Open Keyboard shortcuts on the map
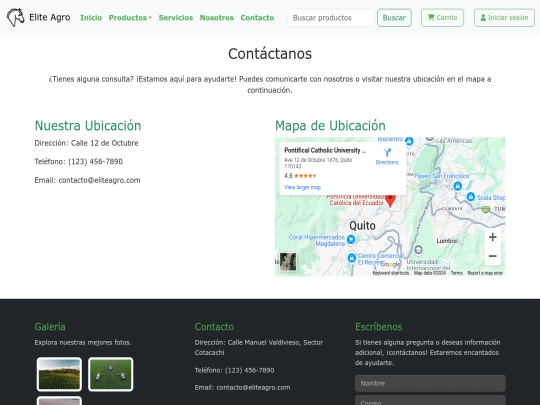This screenshot has height=405, width=540. 391,273
